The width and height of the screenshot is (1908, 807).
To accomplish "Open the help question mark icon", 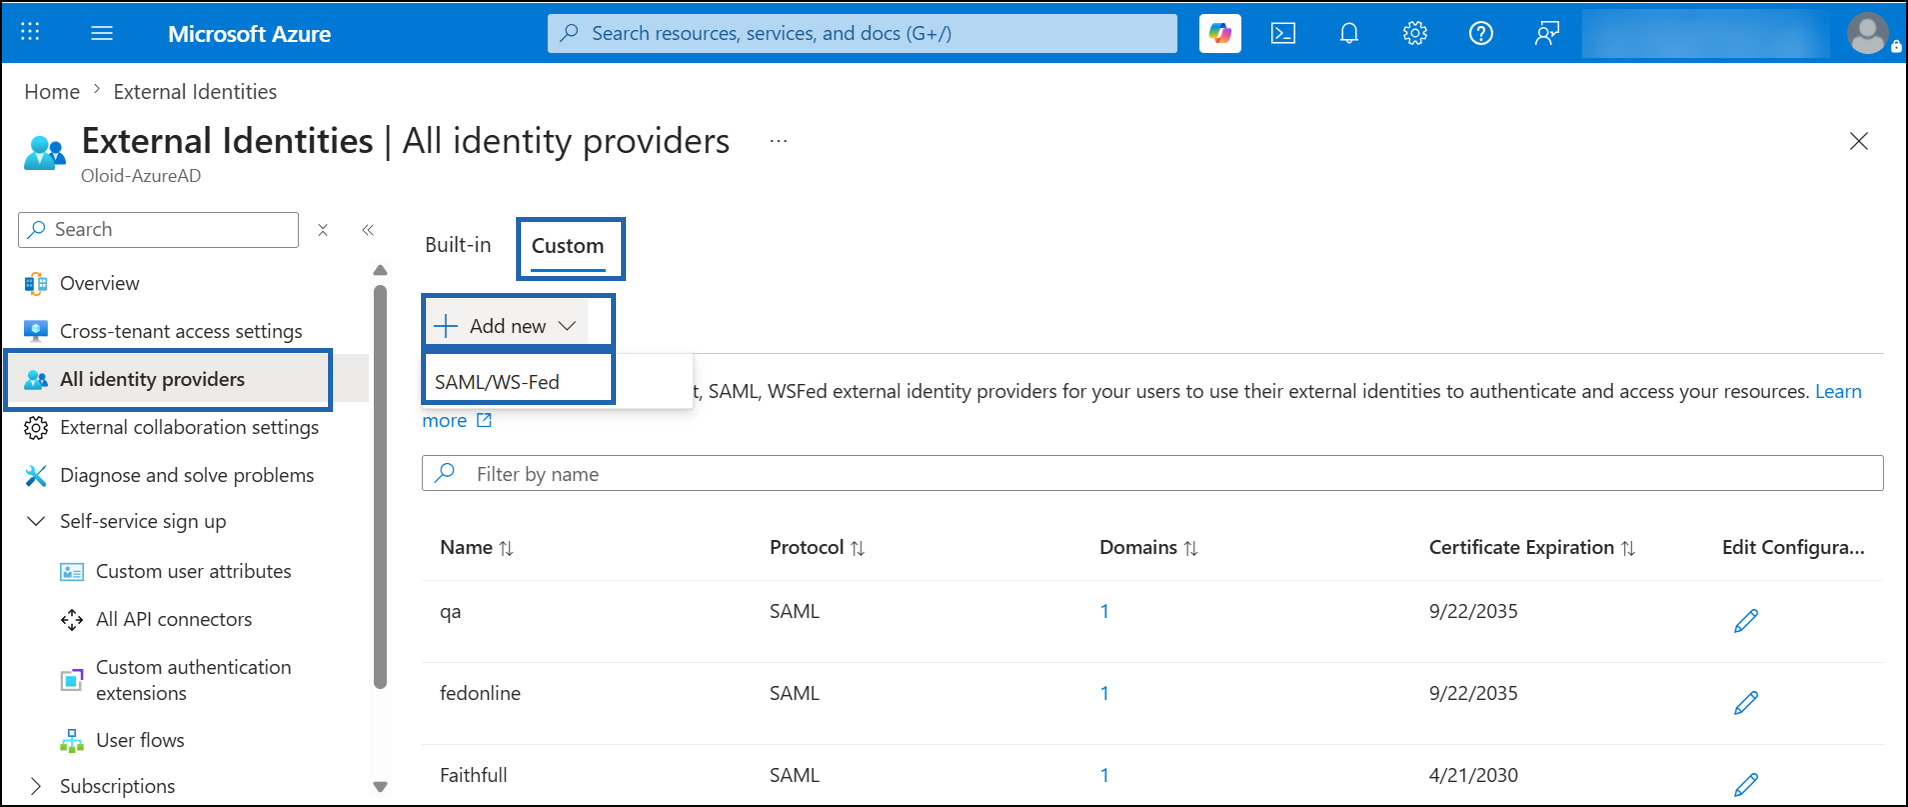I will coord(1481,33).
